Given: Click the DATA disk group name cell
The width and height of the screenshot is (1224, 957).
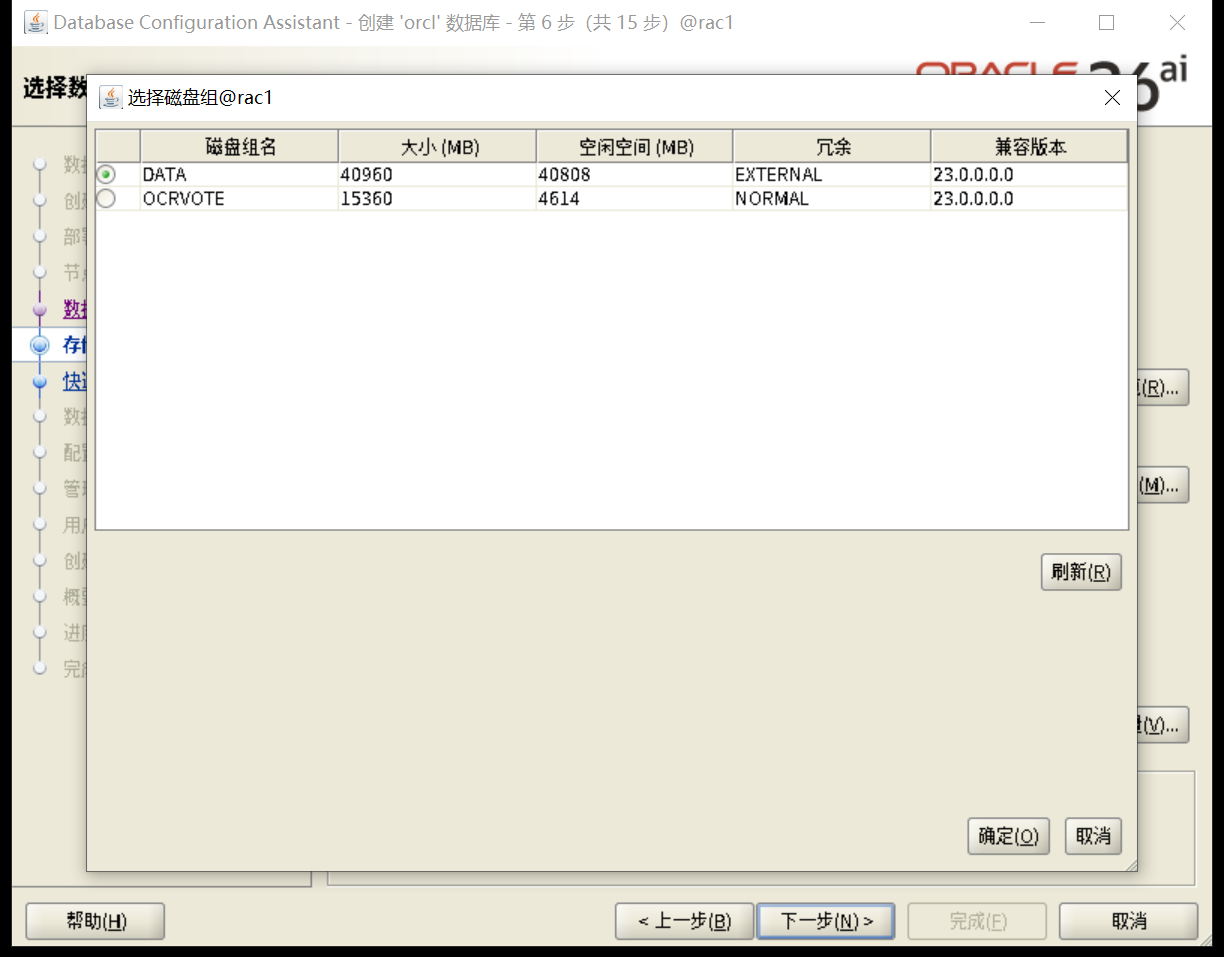Looking at the screenshot, I should point(240,175).
